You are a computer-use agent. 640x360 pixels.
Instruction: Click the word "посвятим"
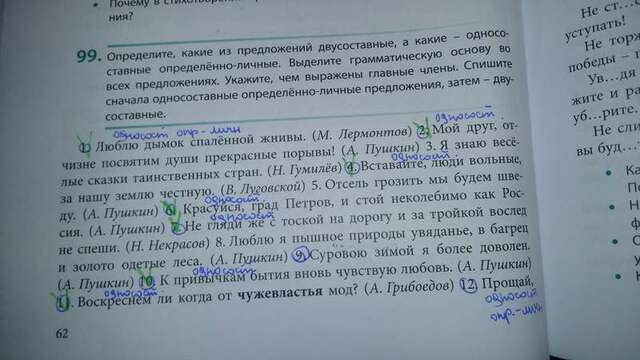tap(131, 161)
